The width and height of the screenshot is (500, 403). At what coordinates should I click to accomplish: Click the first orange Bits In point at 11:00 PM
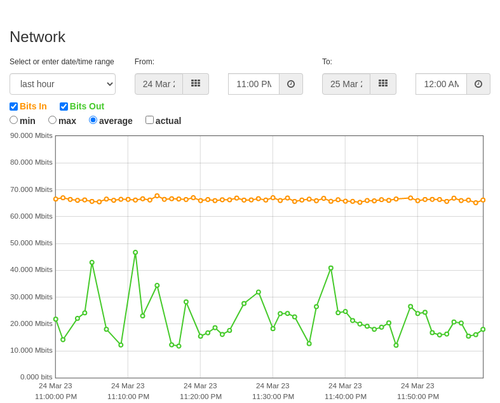click(56, 199)
